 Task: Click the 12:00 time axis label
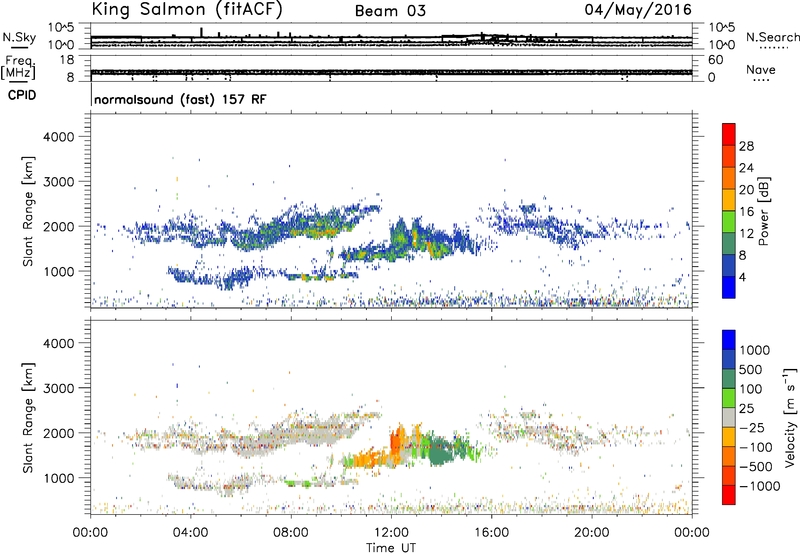pyautogui.click(x=391, y=533)
